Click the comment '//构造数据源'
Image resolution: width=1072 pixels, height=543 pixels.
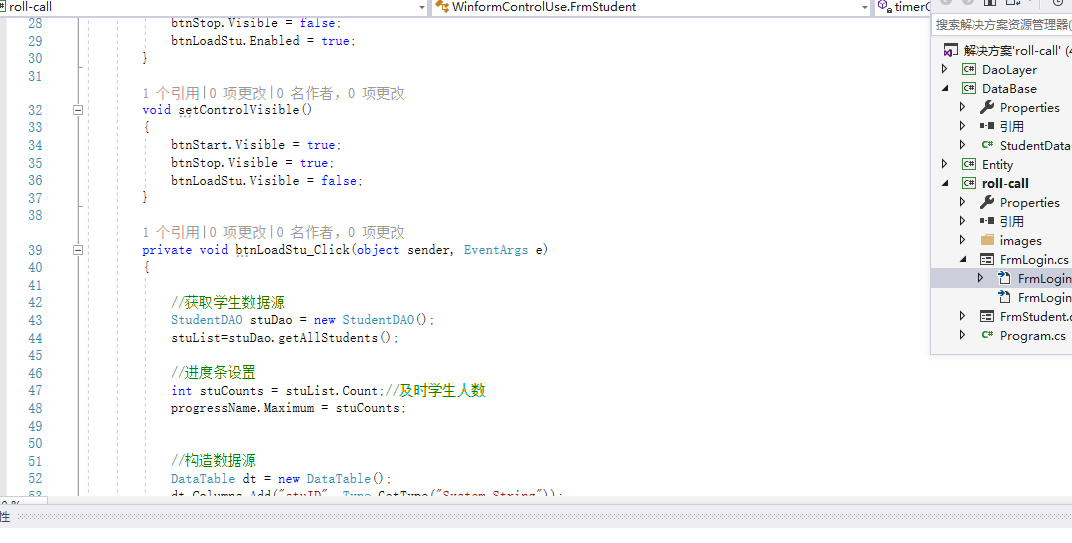pos(213,460)
